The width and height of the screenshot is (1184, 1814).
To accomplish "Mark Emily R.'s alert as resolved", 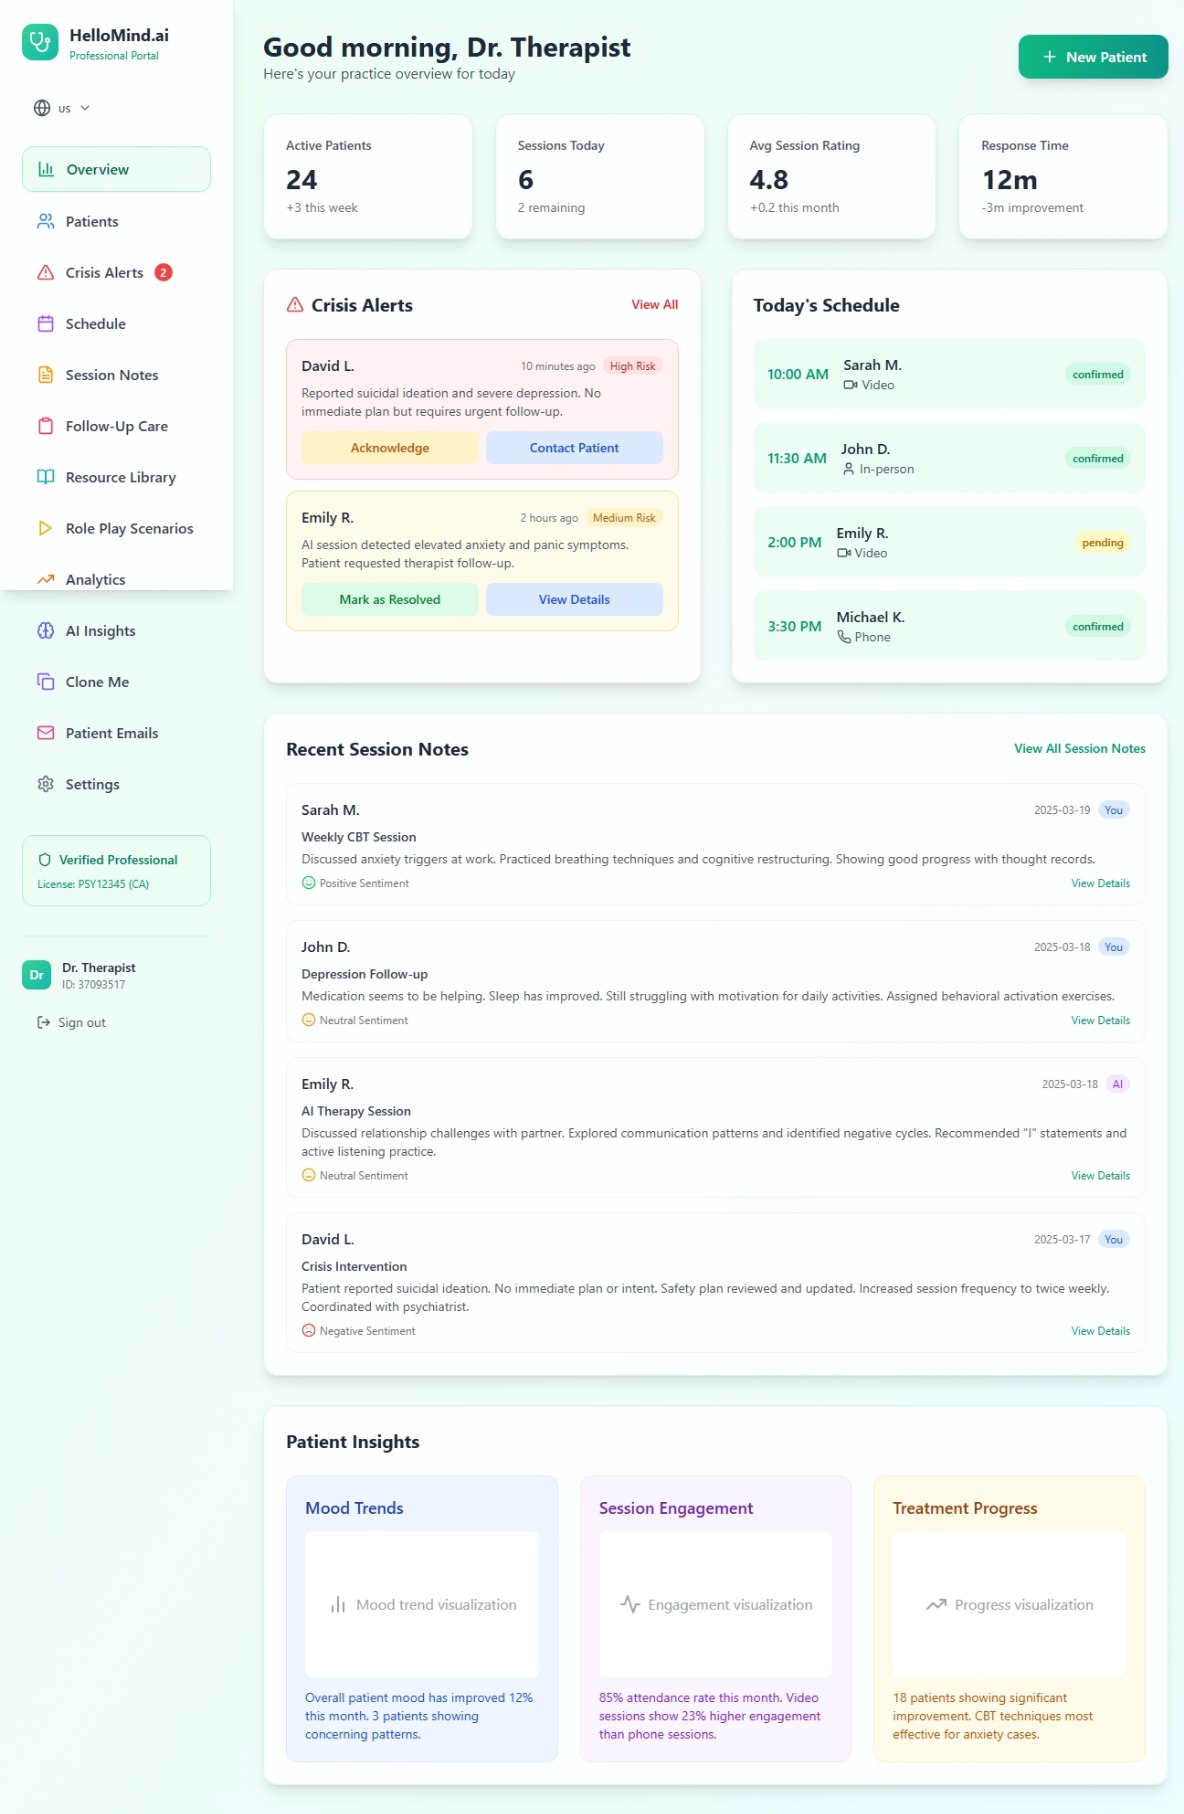I will click(x=390, y=599).
